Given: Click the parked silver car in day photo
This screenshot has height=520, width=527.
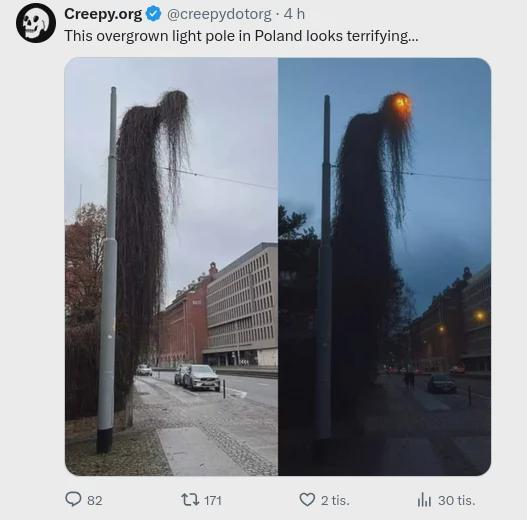Looking at the screenshot, I should pos(201,377).
